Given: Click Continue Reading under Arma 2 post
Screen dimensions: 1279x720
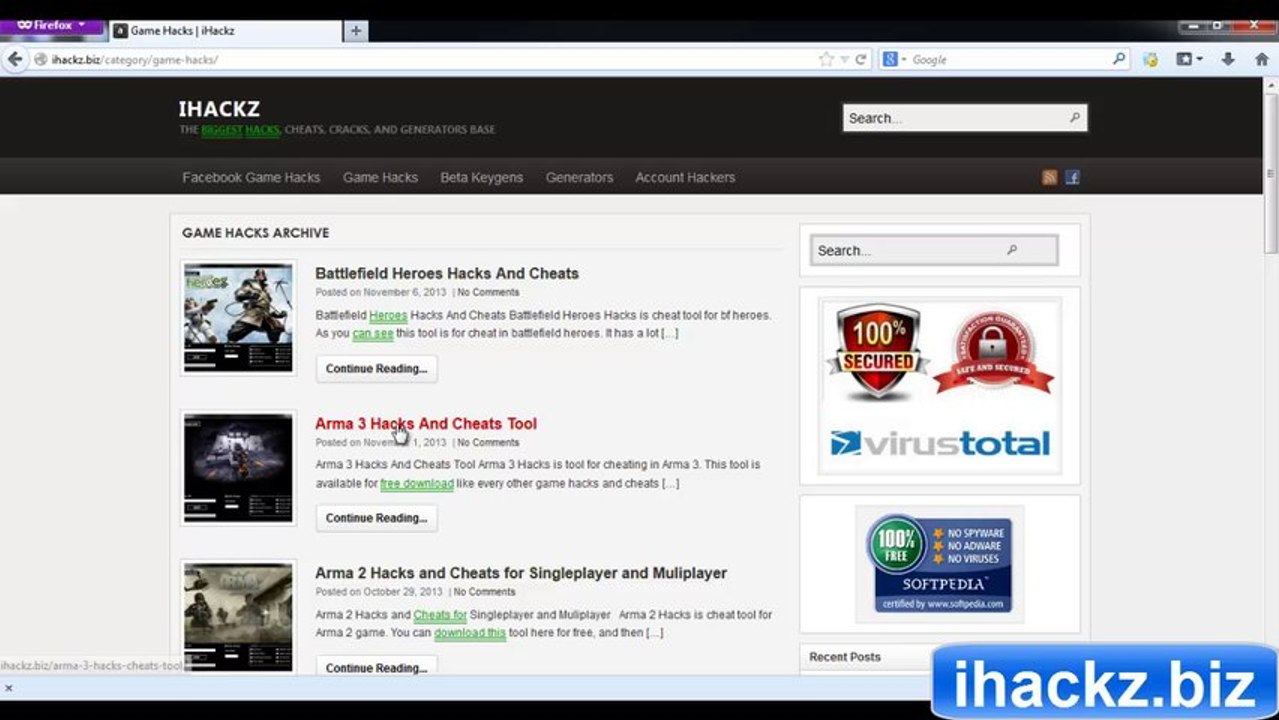Looking at the screenshot, I should tap(376, 667).
